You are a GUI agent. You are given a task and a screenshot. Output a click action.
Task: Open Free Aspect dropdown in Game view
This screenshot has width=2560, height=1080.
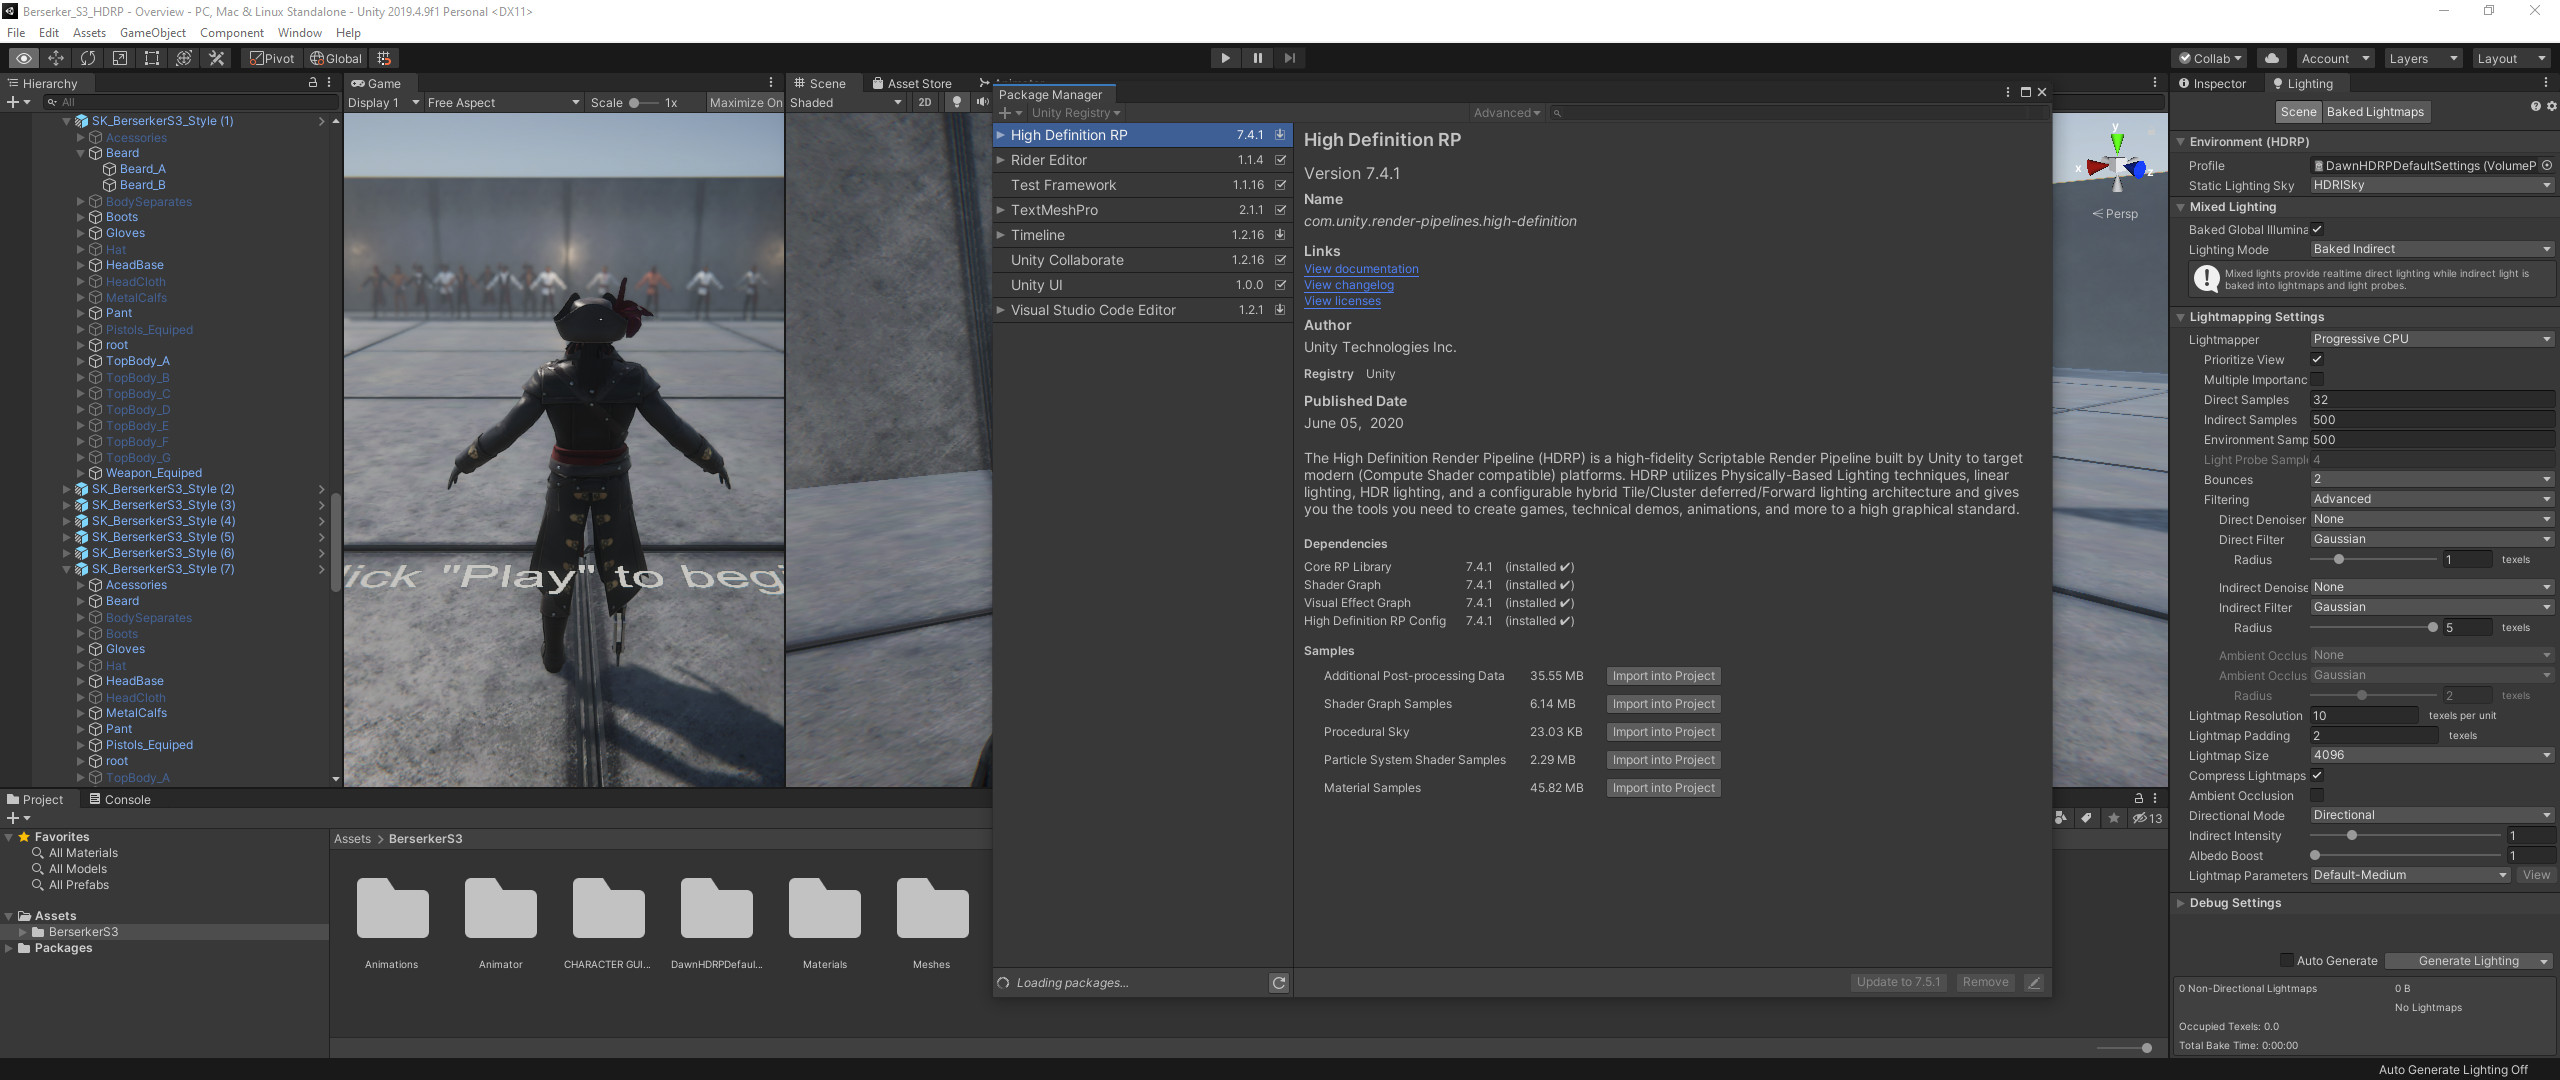503,102
